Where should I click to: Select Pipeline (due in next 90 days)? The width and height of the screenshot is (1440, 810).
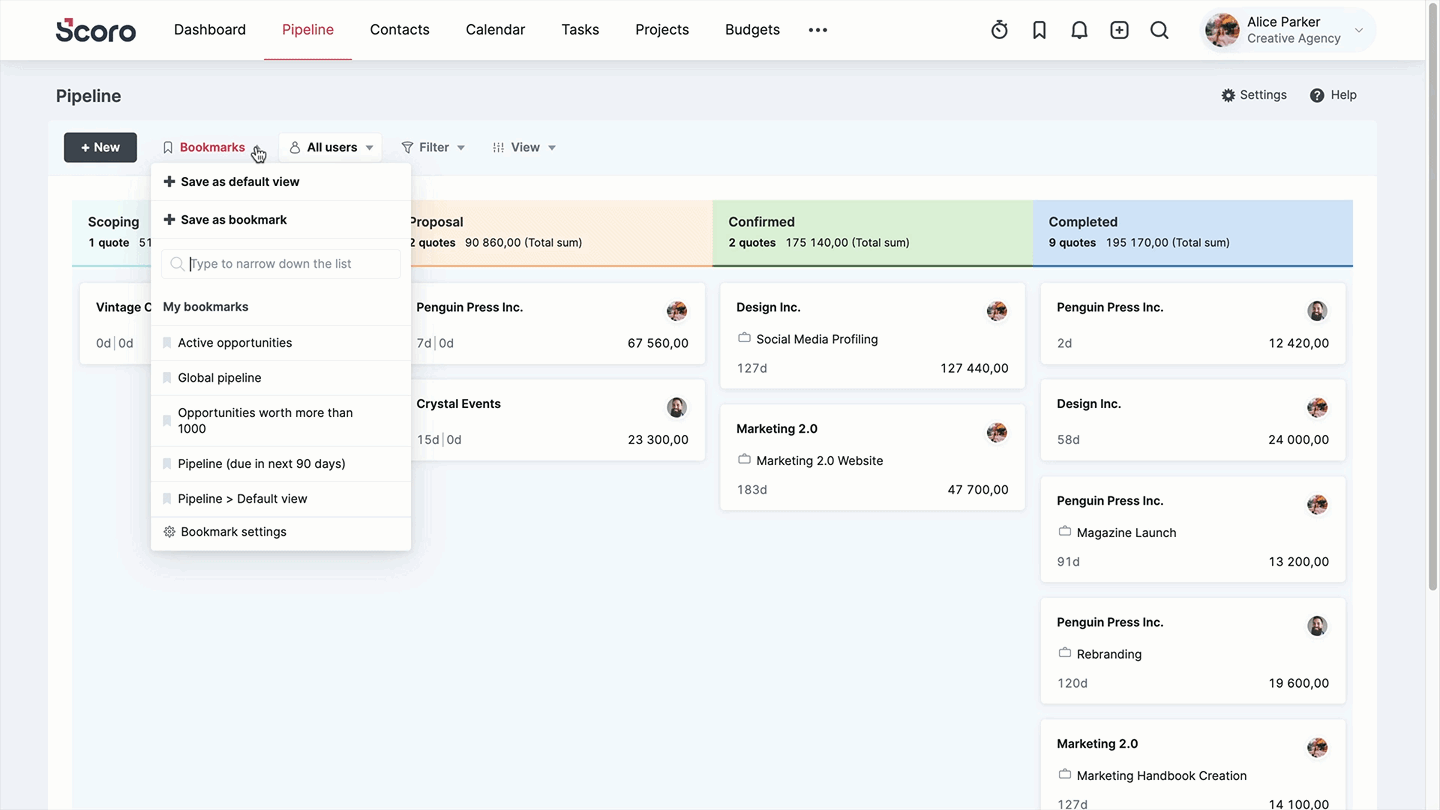click(x=281, y=464)
